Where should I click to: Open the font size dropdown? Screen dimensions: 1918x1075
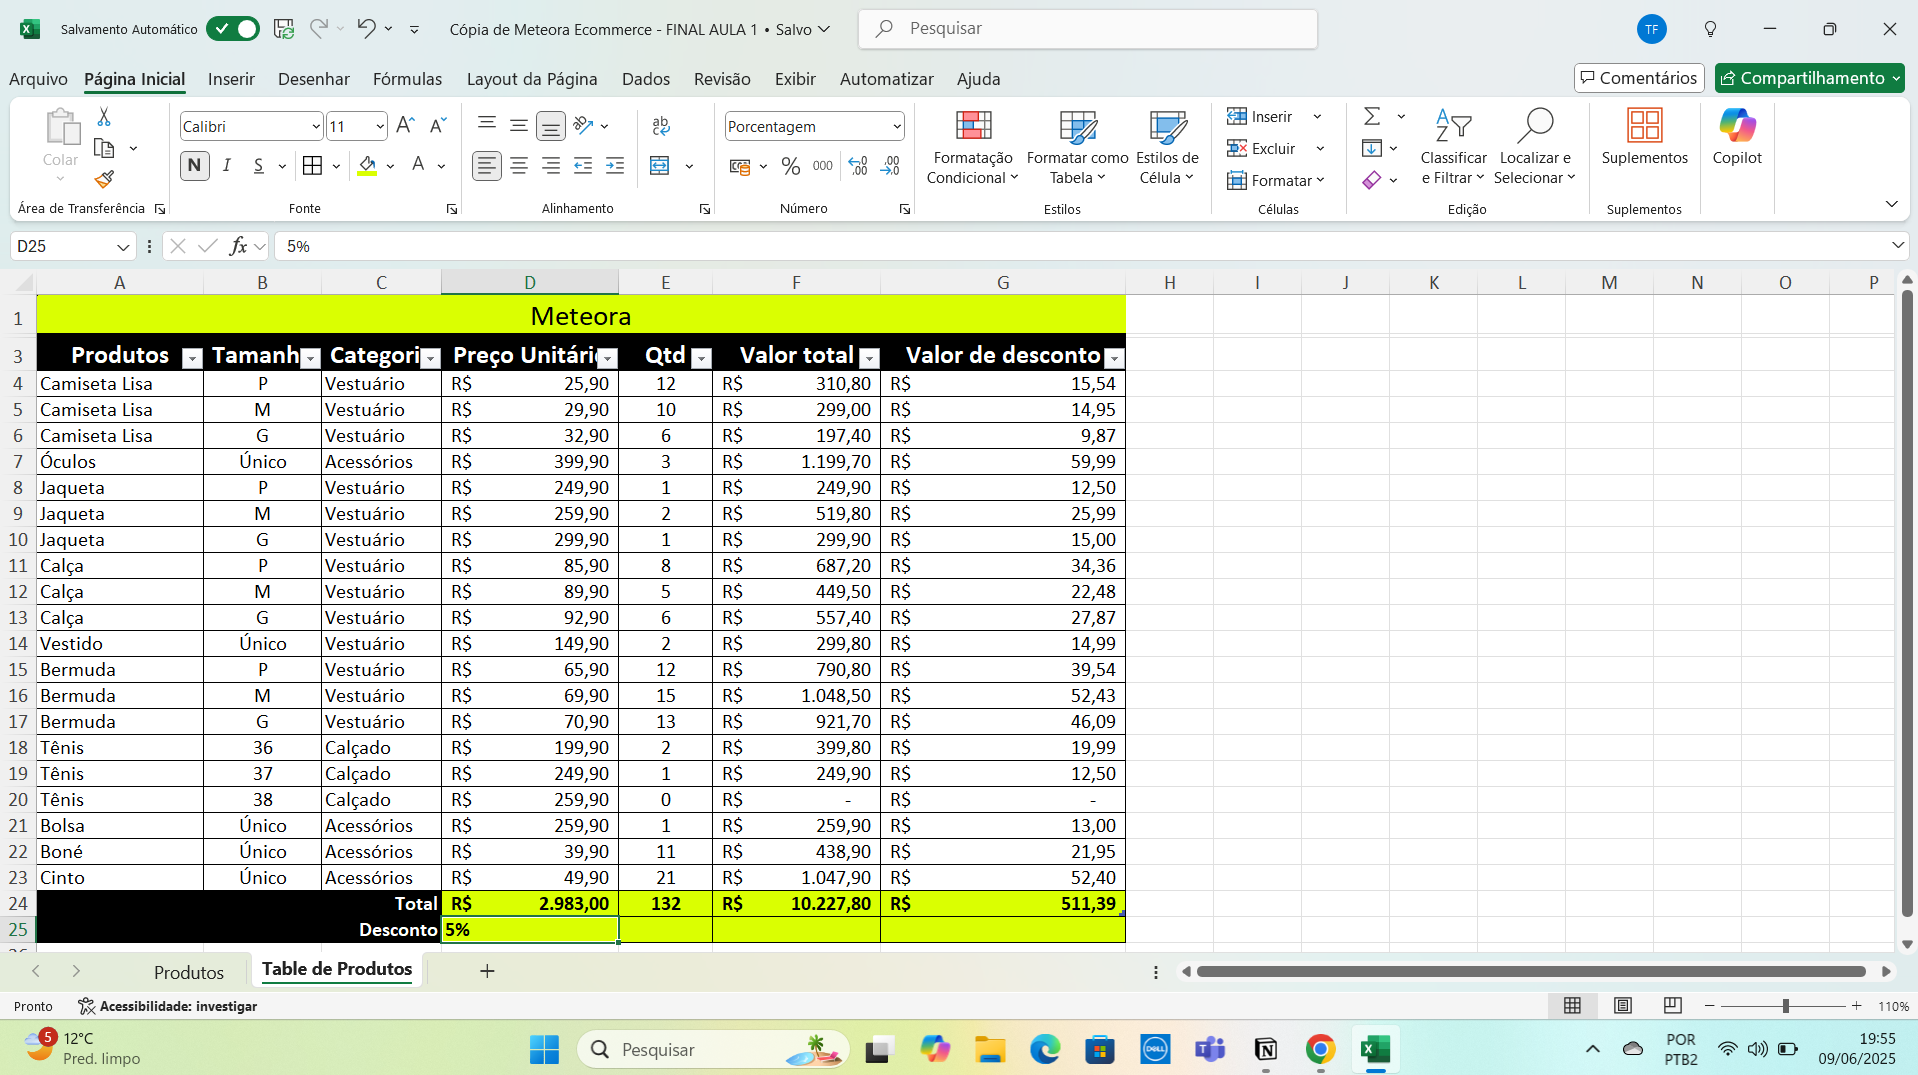click(x=380, y=127)
